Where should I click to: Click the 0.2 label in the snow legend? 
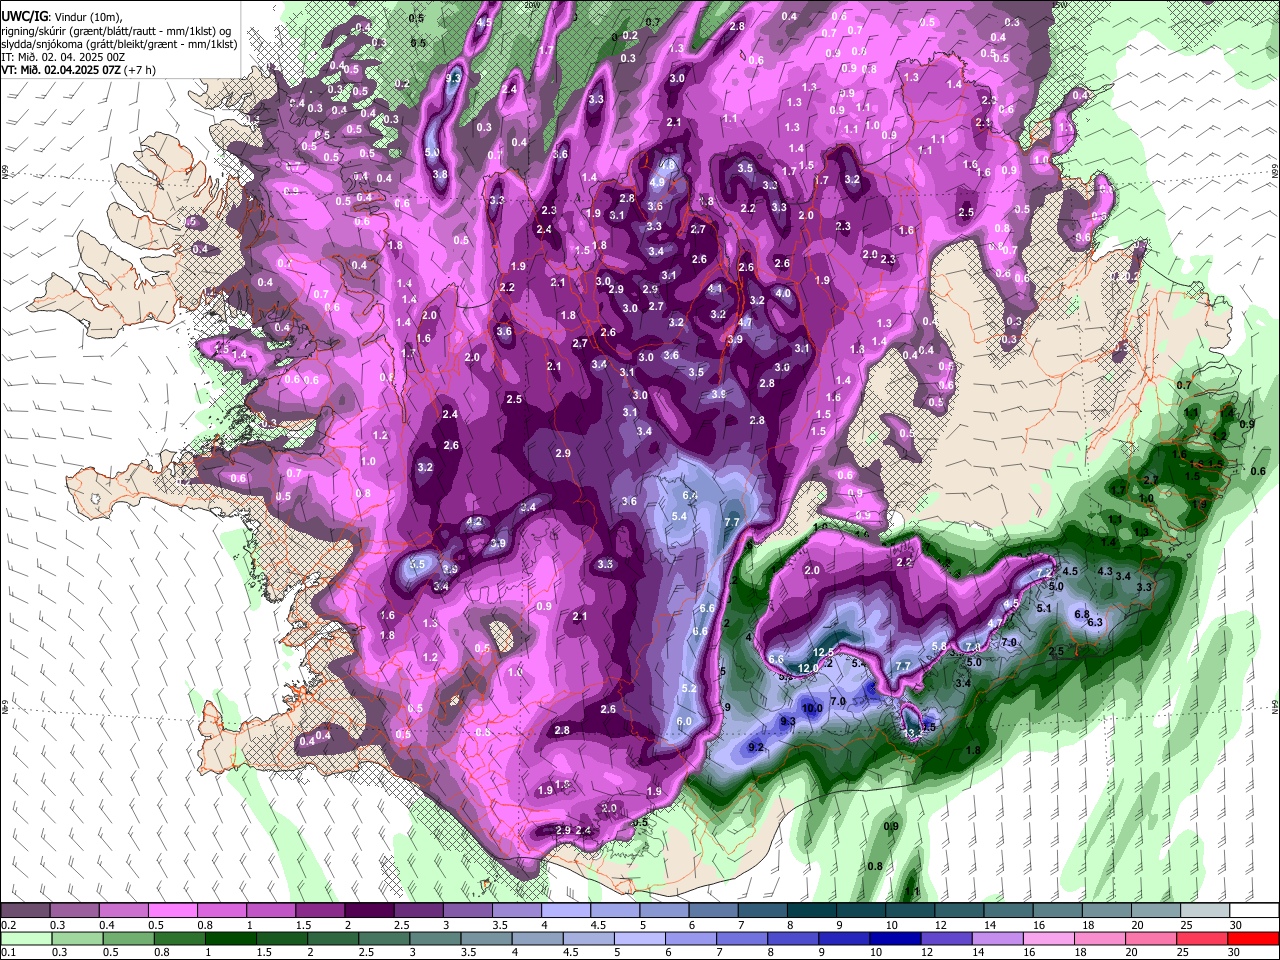9,925
